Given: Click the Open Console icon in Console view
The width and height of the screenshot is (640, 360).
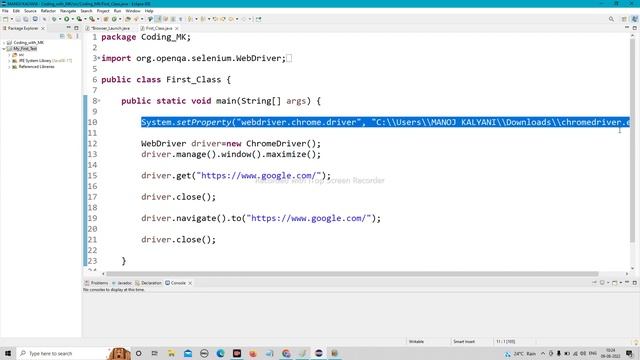Looking at the screenshot, I should pyautogui.click(x=615, y=282).
